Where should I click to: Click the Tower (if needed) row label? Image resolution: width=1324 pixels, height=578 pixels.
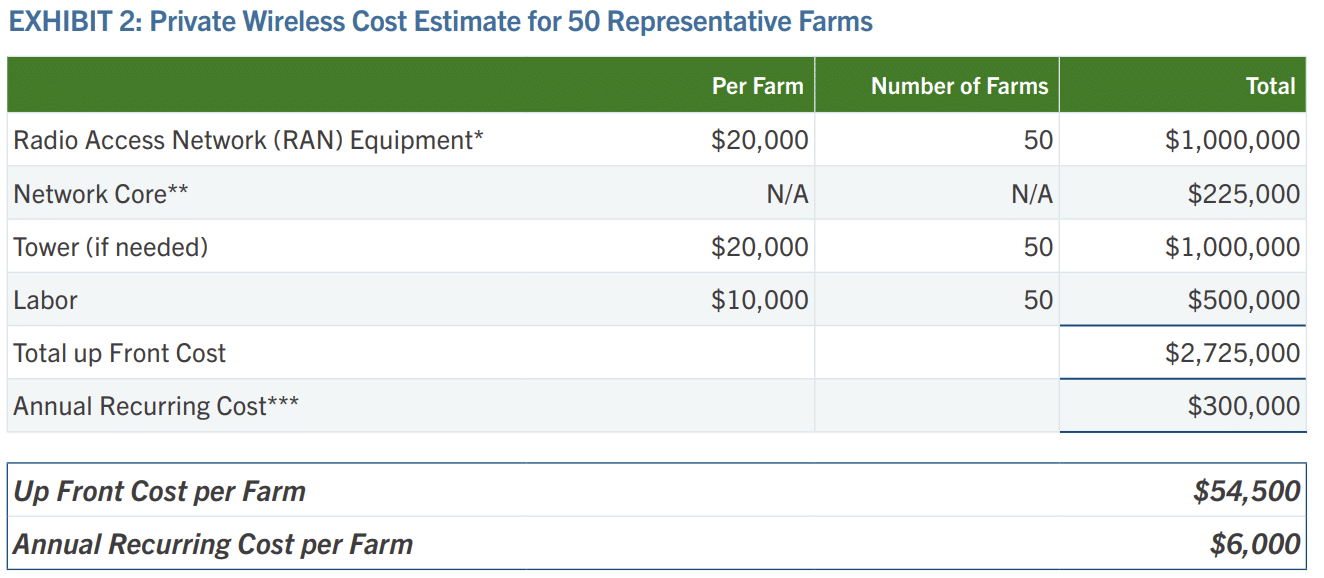110,247
